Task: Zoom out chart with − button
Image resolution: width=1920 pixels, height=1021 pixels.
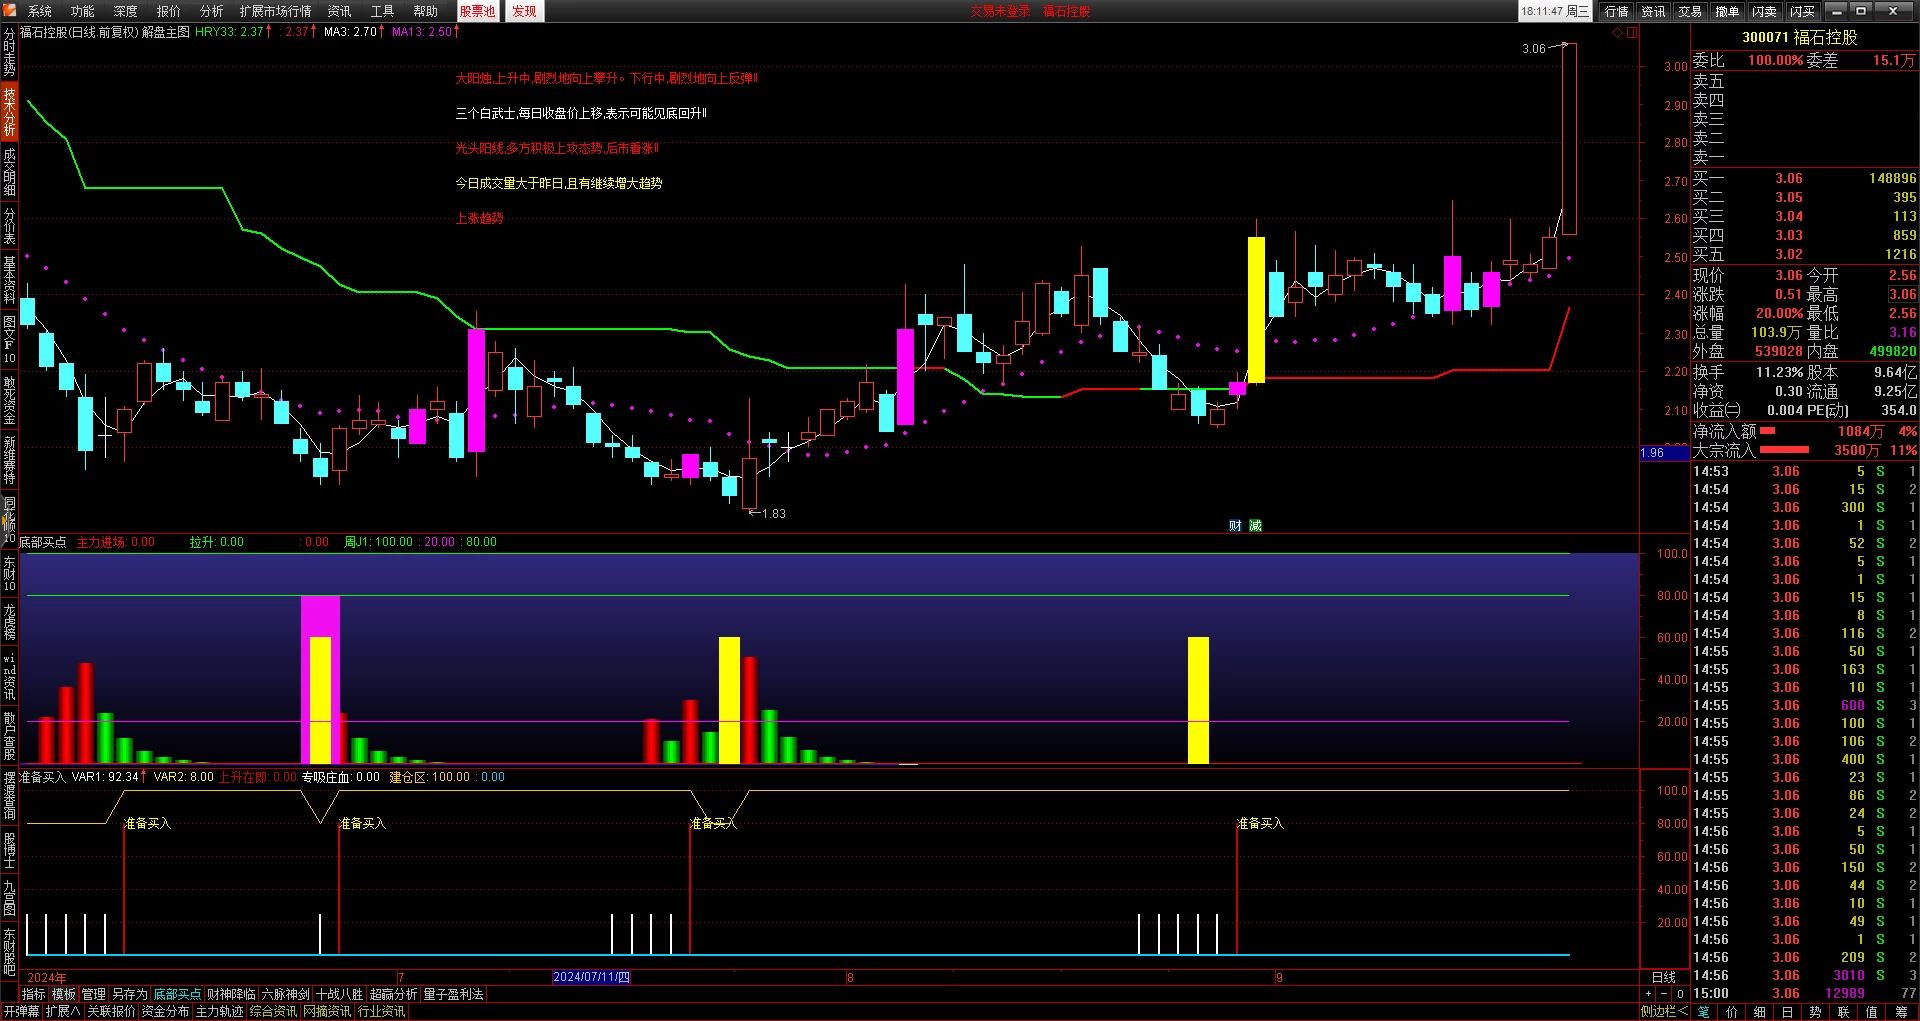Action: (x=1664, y=994)
